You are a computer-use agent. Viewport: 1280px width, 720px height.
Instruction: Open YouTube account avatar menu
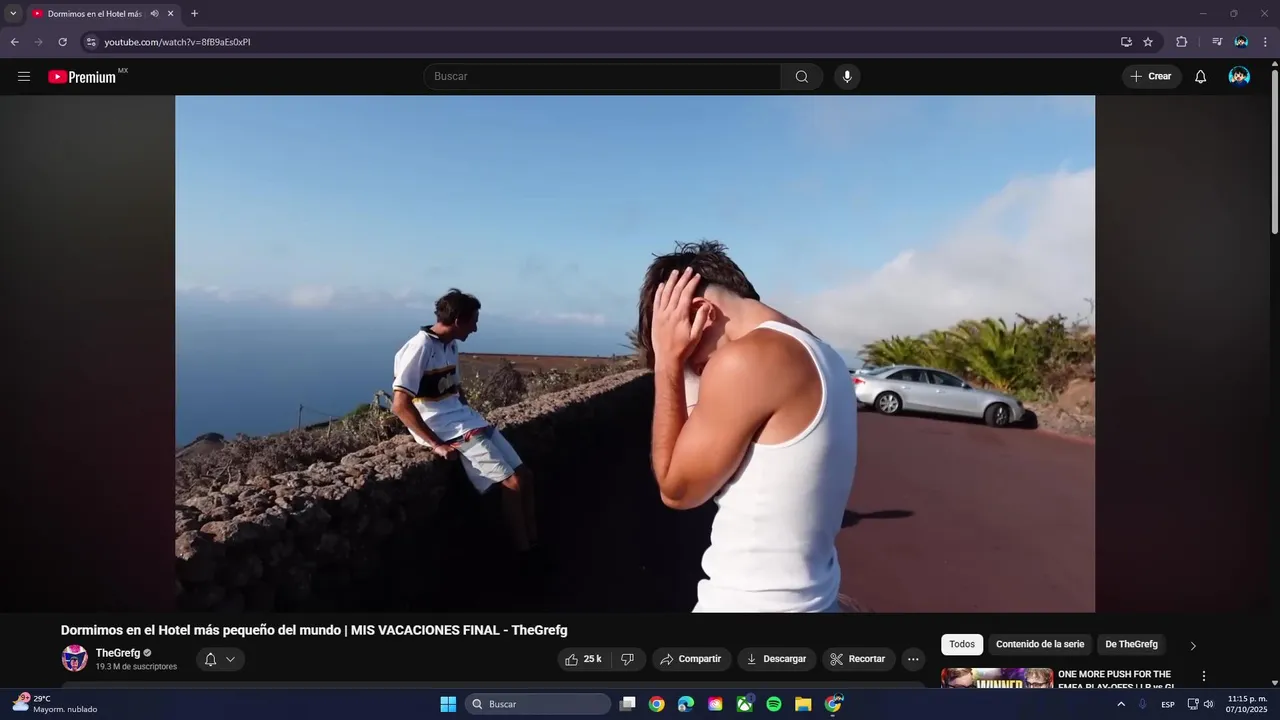pyautogui.click(x=1239, y=77)
